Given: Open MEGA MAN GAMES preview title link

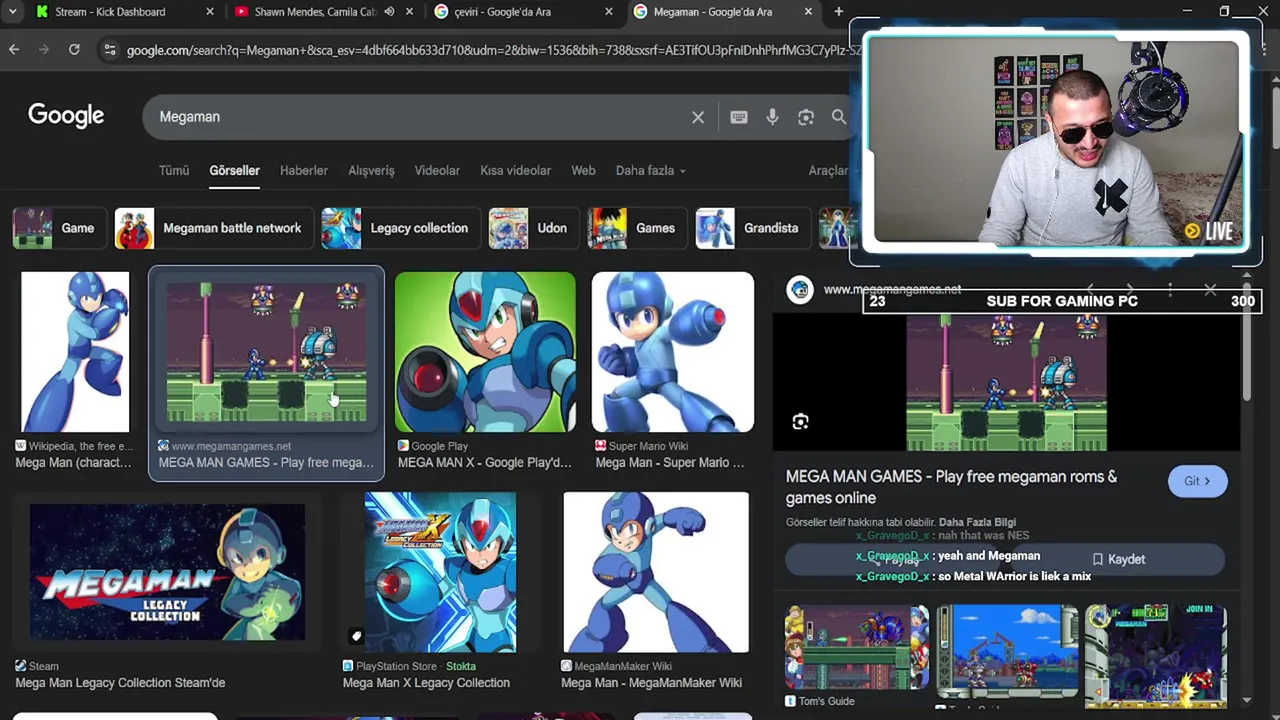Looking at the screenshot, I should 951,487.
